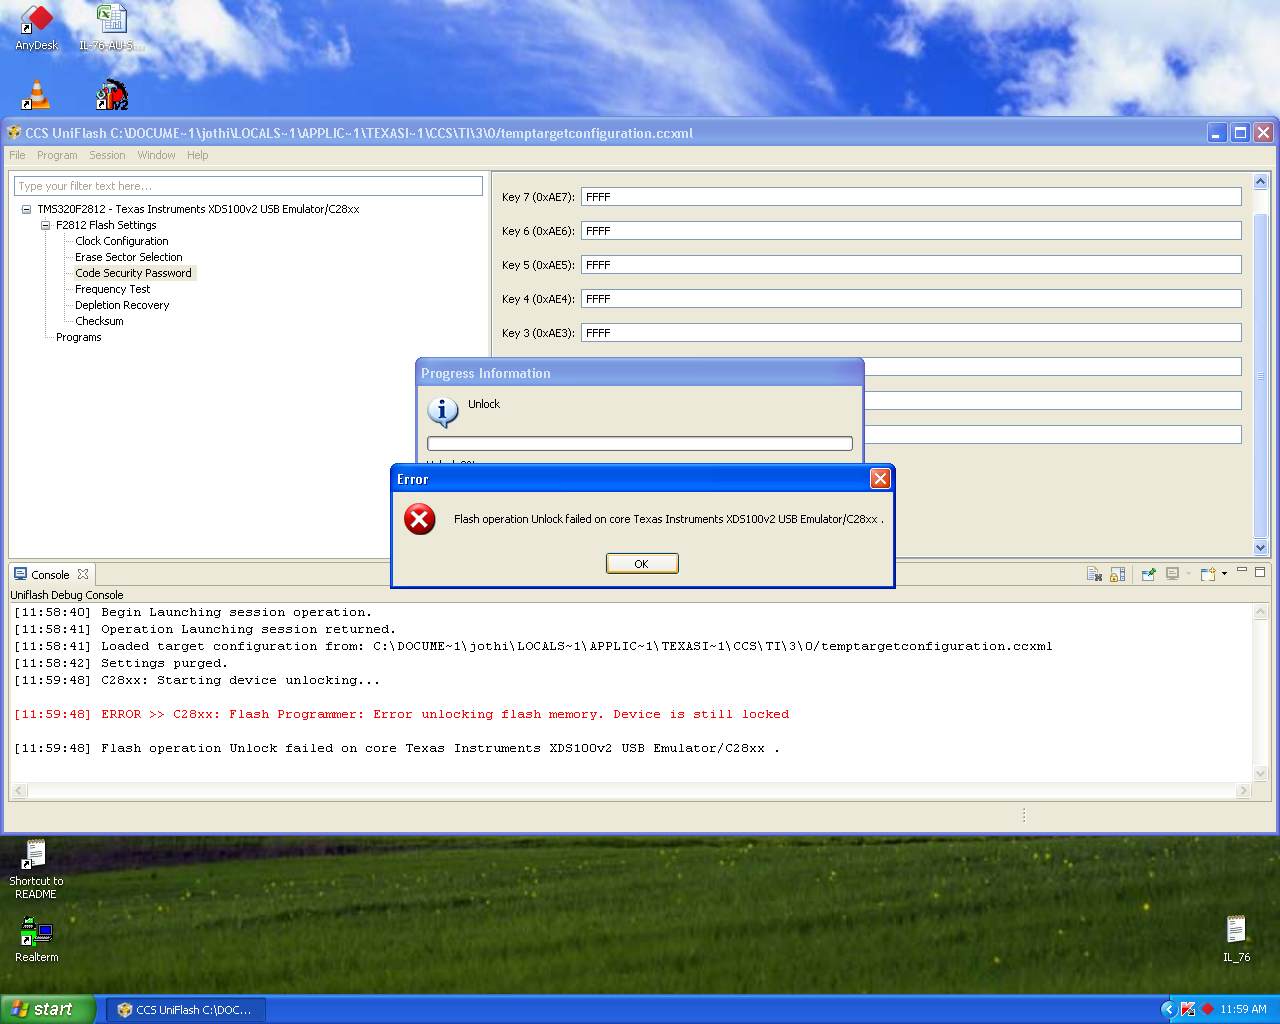The height and width of the screenshot is (1024, 1280).
Task: Open the Realterm desktop shortcut
Action: tap(36, 940)
